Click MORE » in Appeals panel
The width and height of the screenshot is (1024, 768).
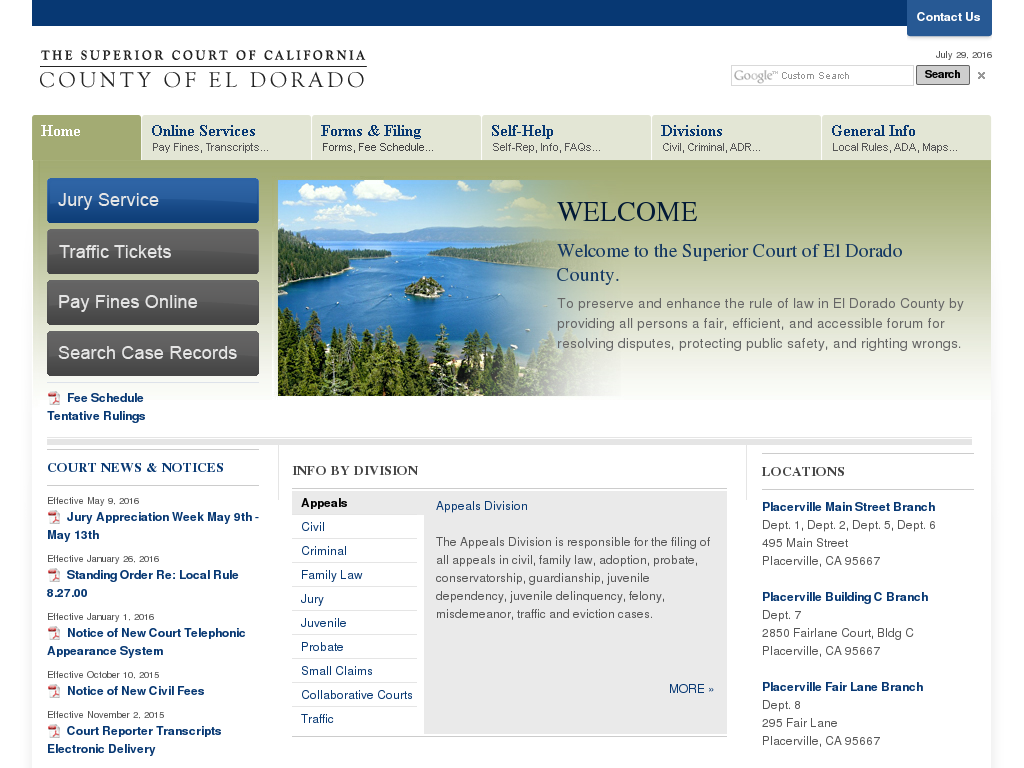(691, 689)
